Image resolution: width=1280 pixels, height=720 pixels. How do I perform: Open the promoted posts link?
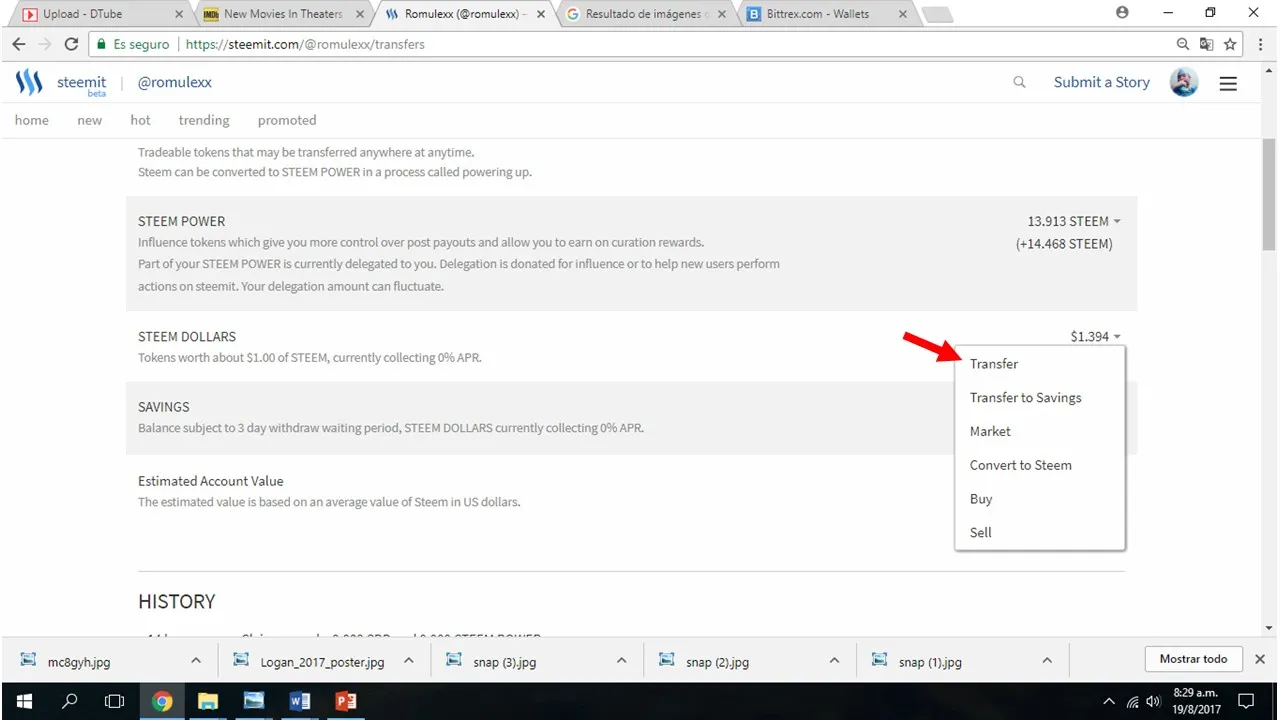pos(287,120)
